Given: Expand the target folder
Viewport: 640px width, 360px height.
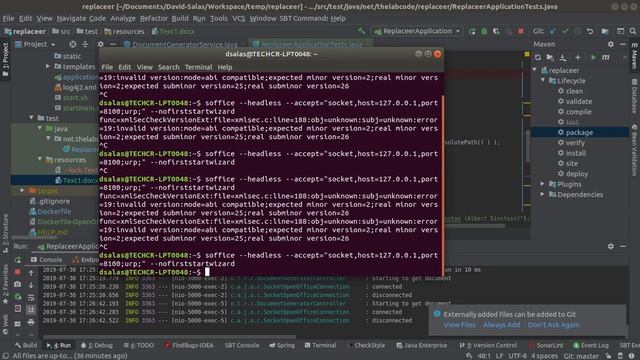Looking at the screenshot, I should pos(22,190).
